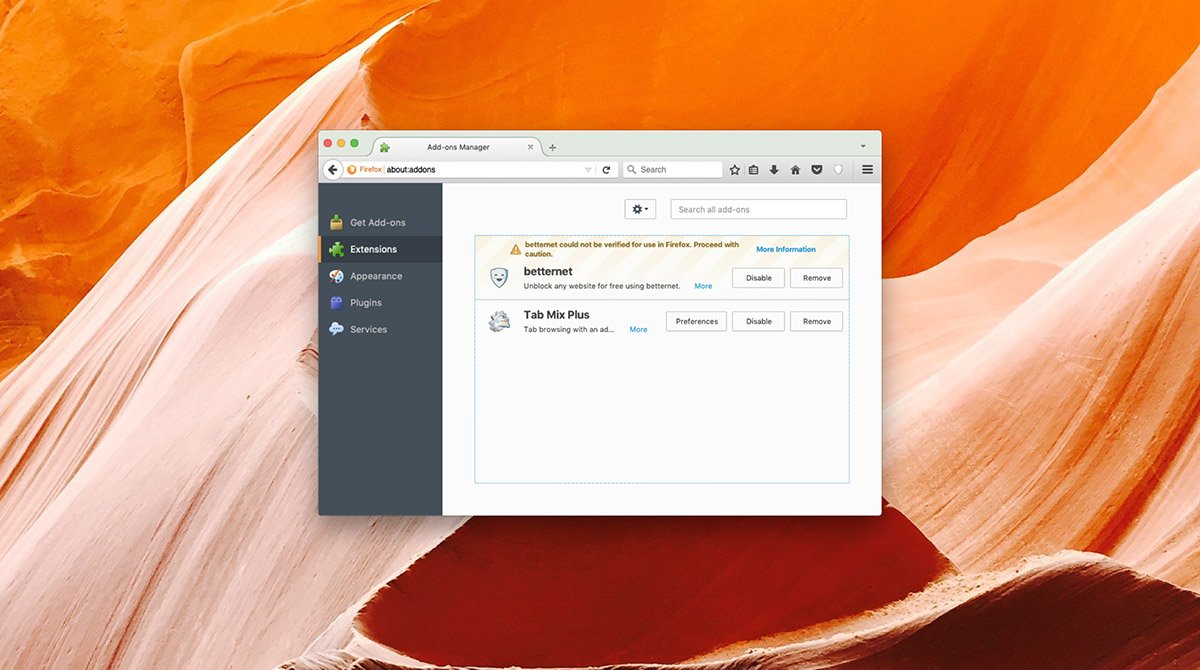Select the betternet extension title
The image size is (1200, 670).
click(548, 271)
